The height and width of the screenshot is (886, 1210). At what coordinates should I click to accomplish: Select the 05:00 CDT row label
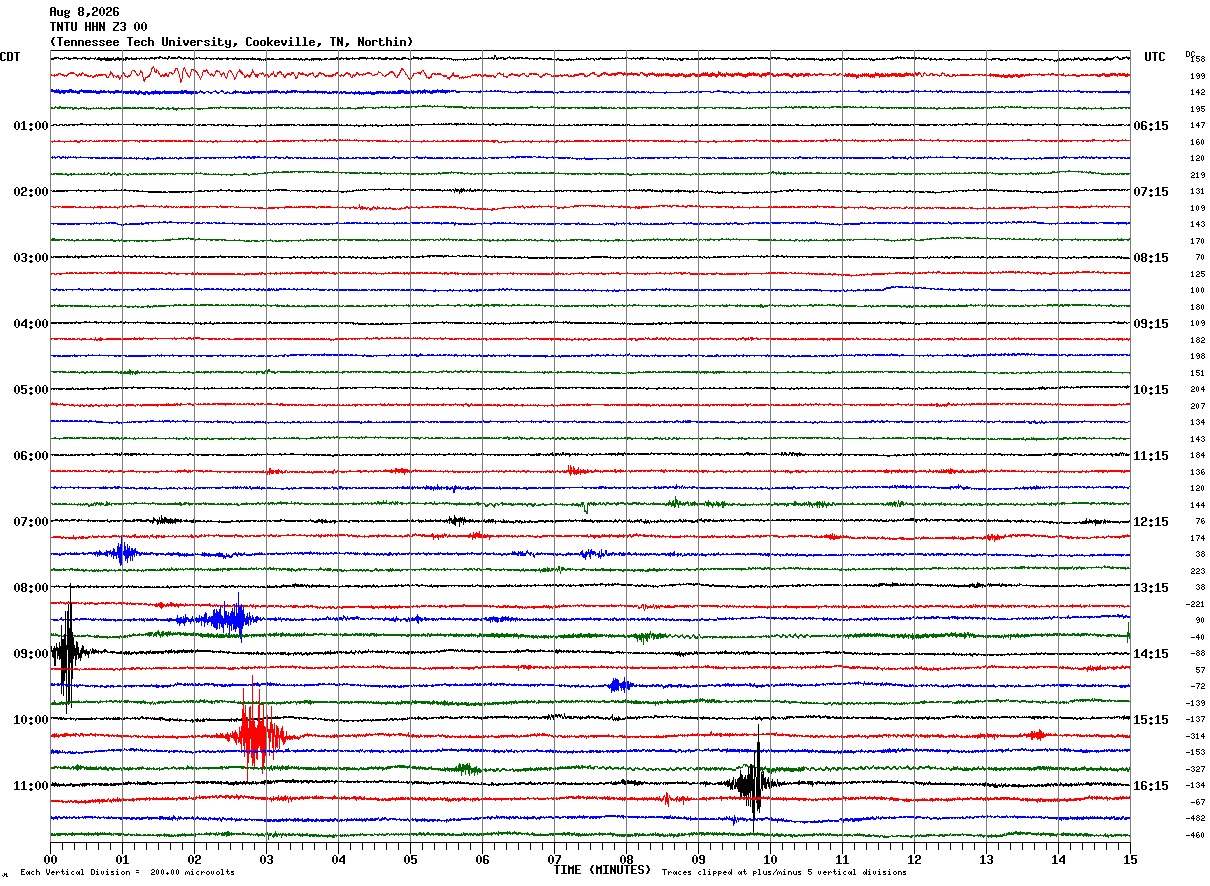pos(31,390)
